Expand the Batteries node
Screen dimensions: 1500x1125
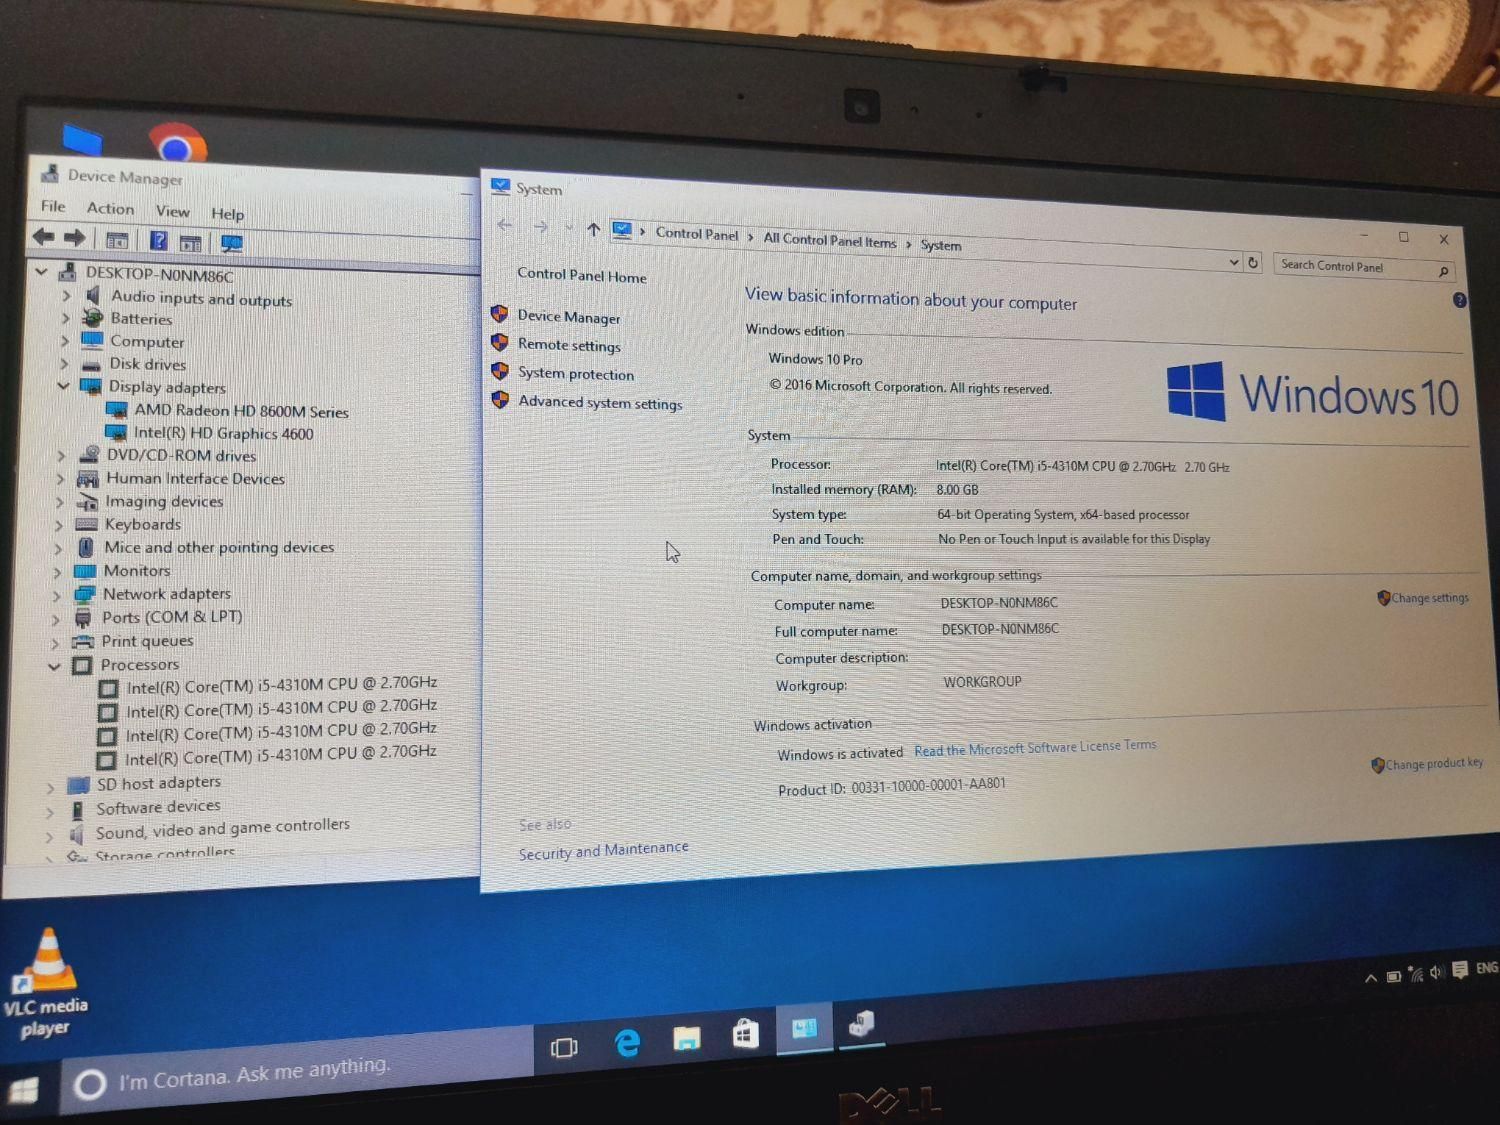coord(66,318)
